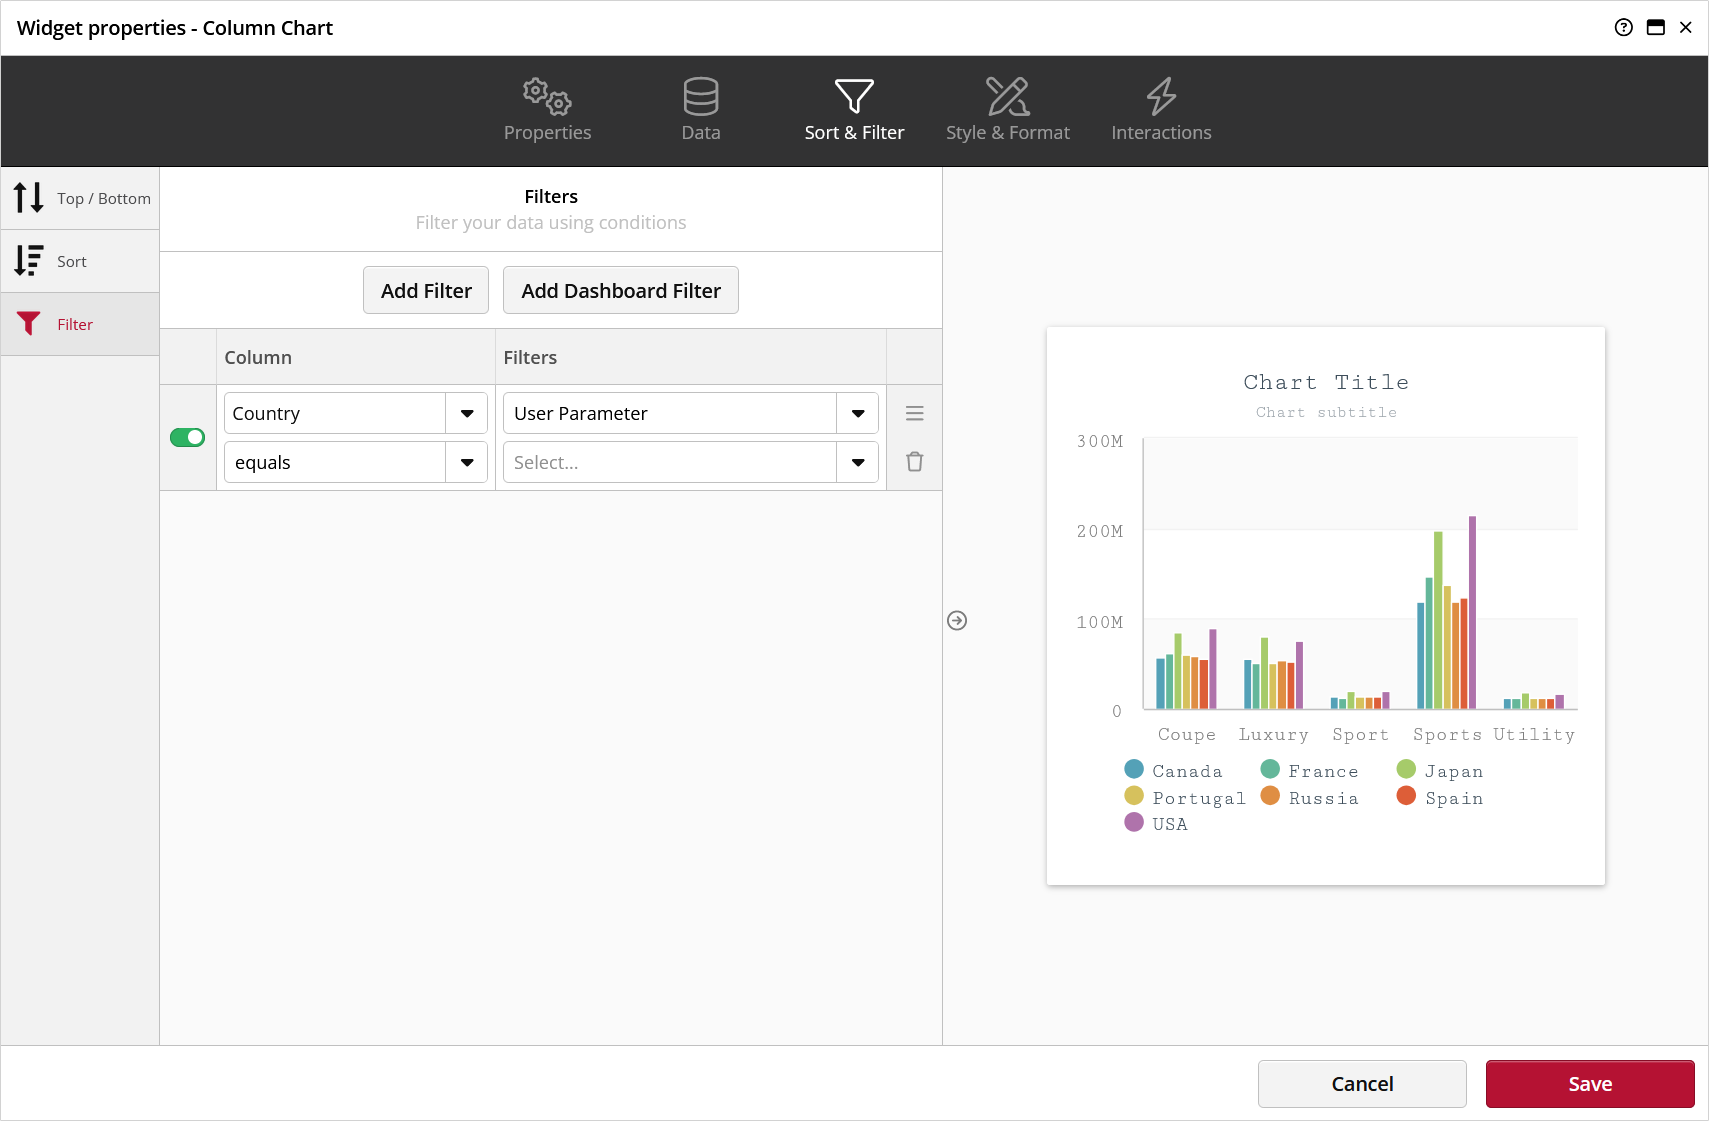
Task: Click the Luxury axis label
Action: click(x=1273, y=735)
